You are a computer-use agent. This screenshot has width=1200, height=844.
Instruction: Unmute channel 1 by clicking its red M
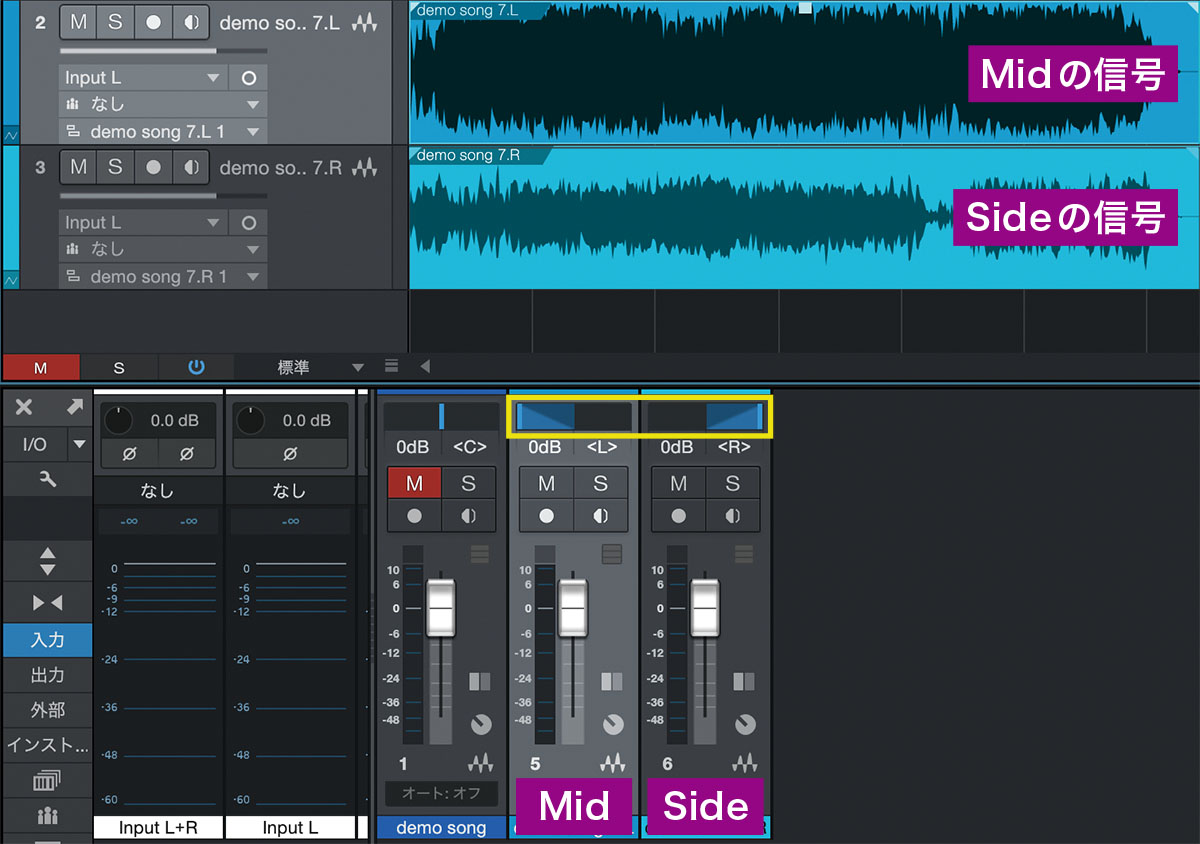(x=414, y=483)
